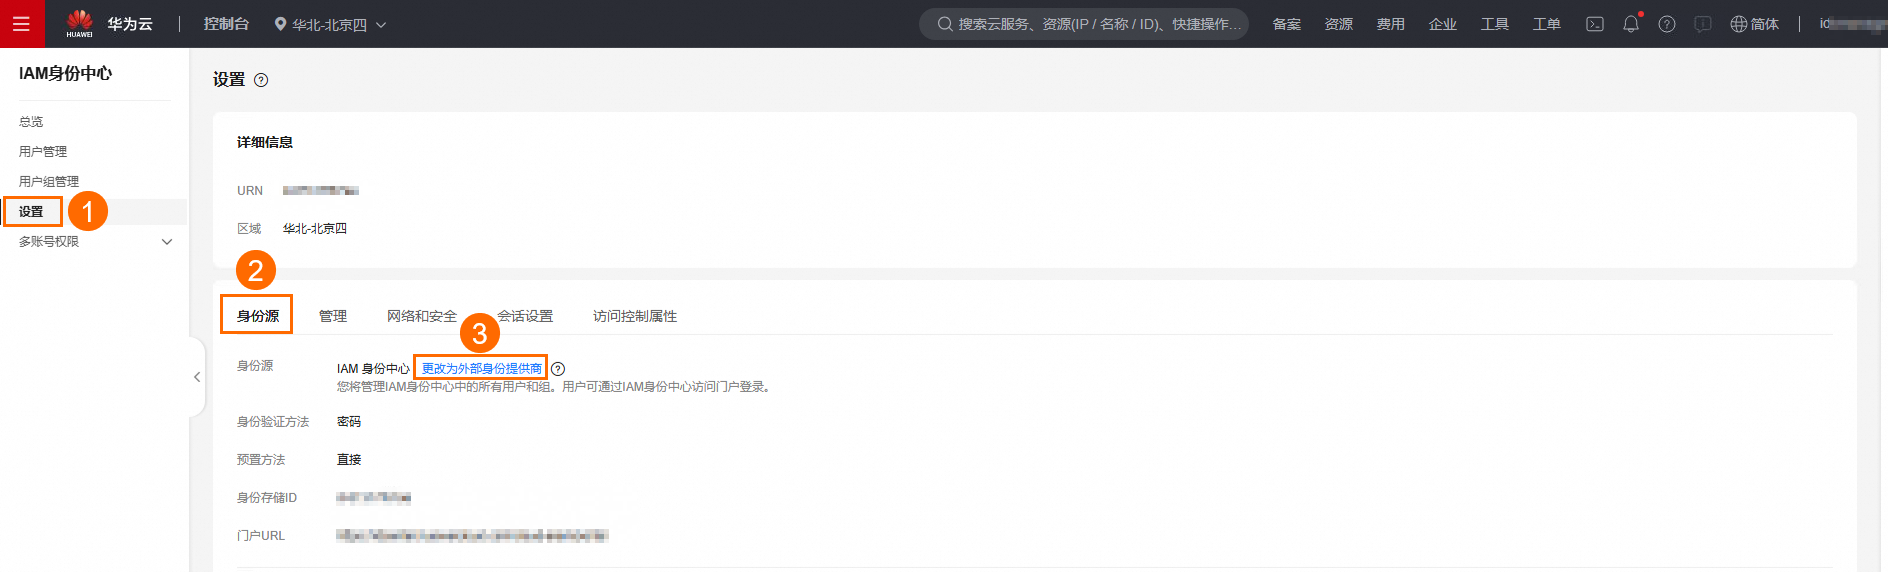Viewport: 1888px width, 572px height.
Task: Open the 企业 top menu
Action: [1443, 24]
